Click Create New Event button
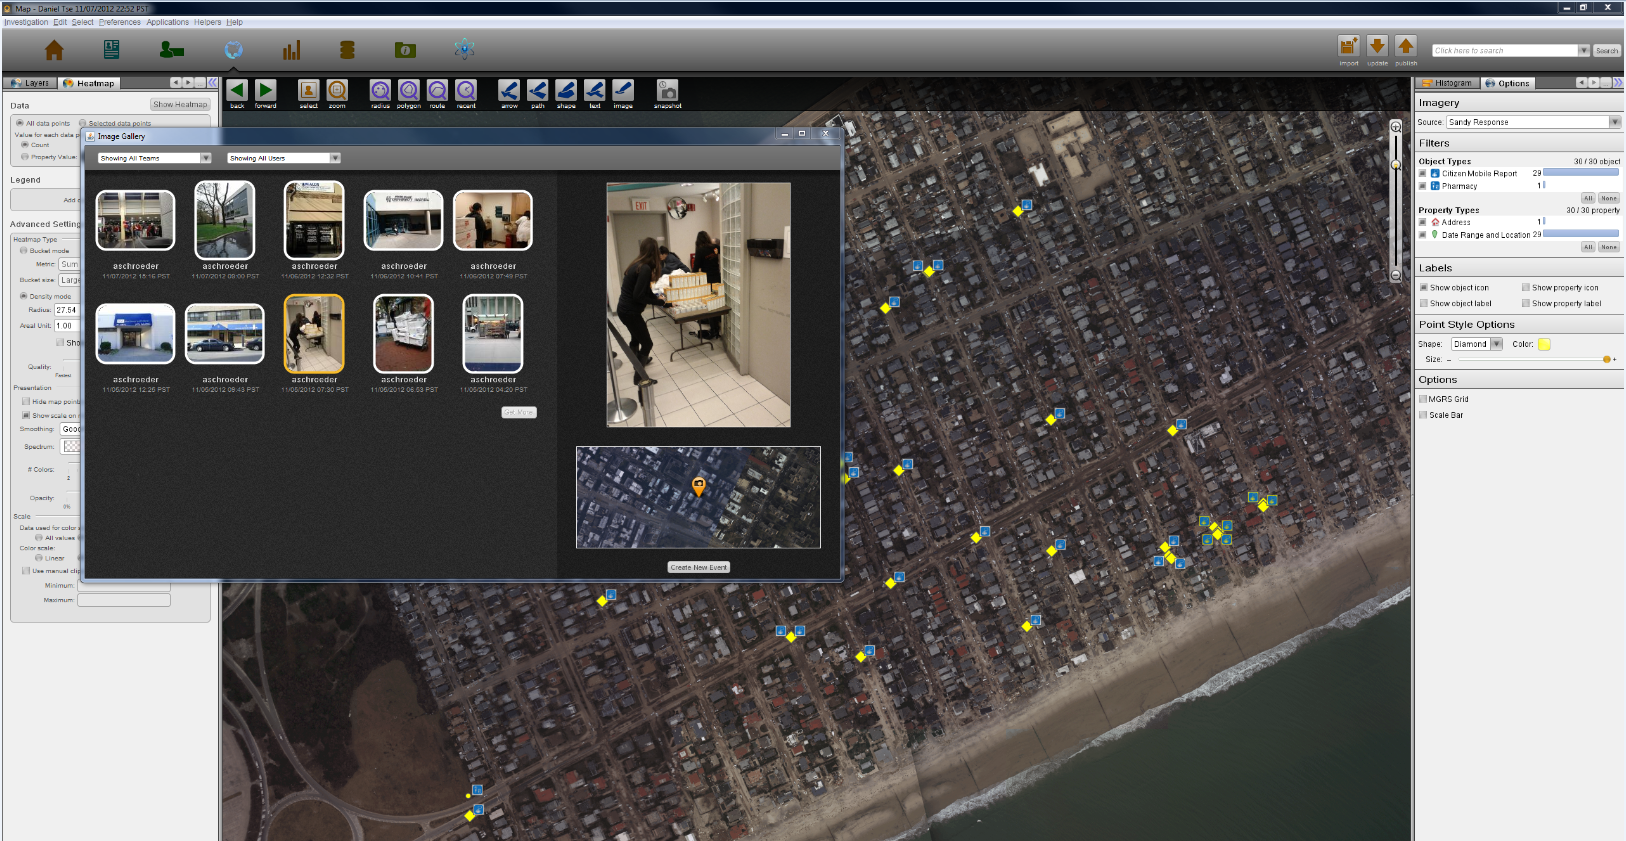The width and height of the screenshot is (1626, 841). [698, 567]
